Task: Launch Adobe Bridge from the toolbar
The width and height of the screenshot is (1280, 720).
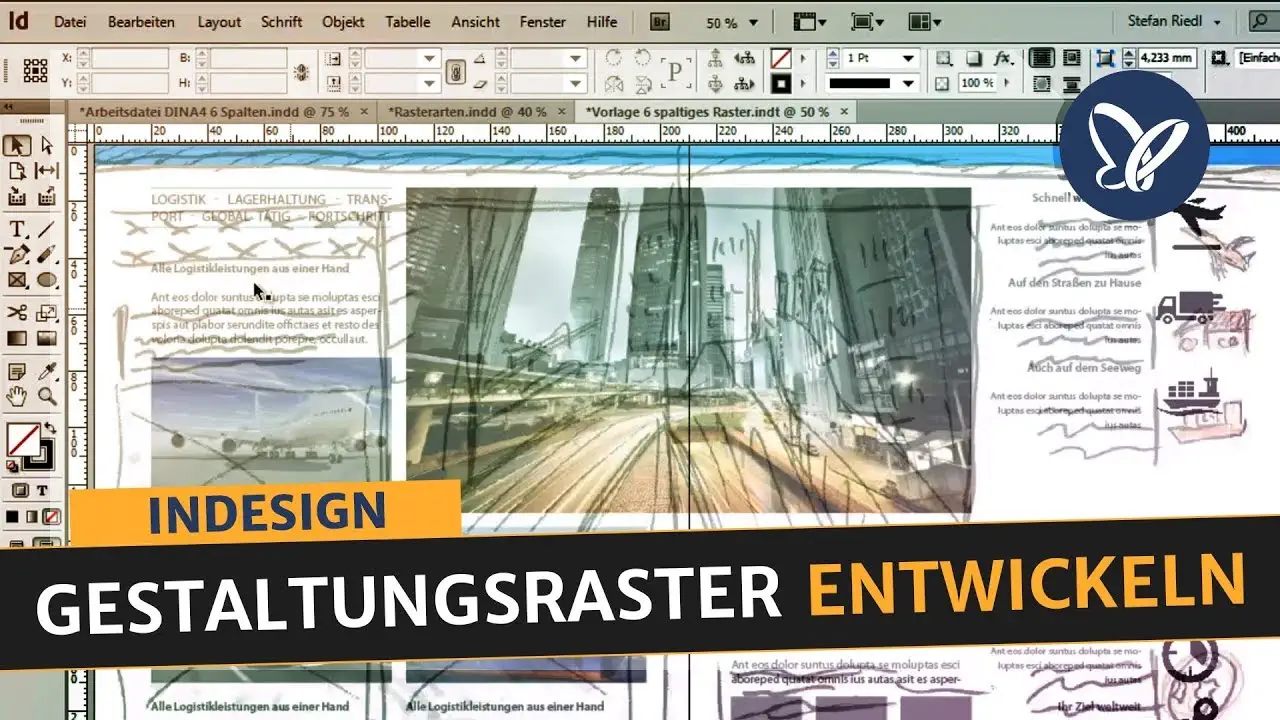Action: click(659, 21)
